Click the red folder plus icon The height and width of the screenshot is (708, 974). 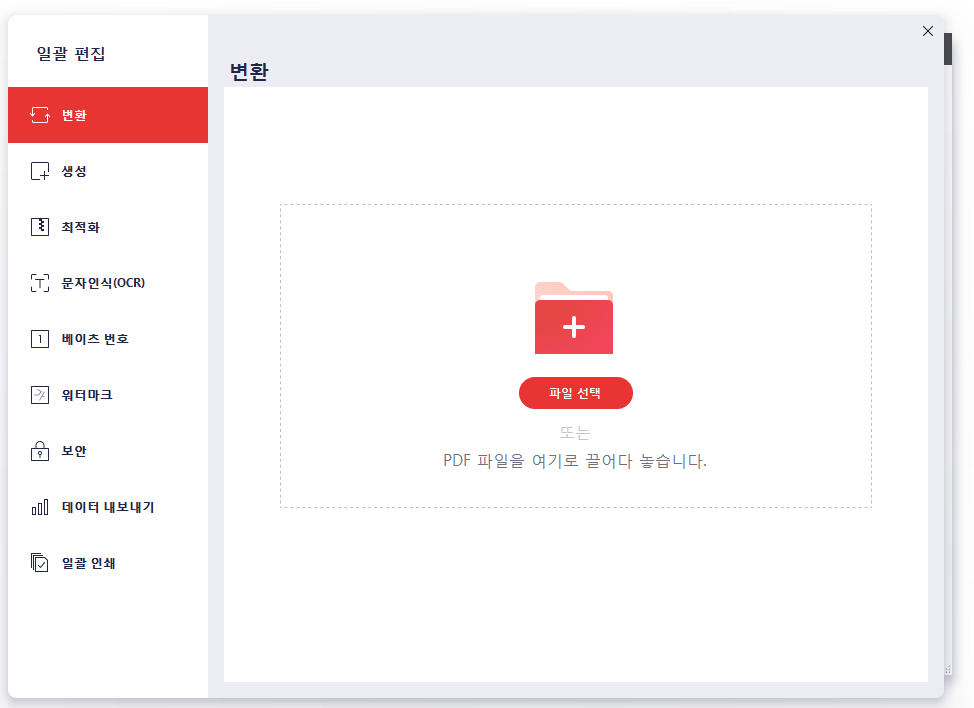[x=574, y=319]
